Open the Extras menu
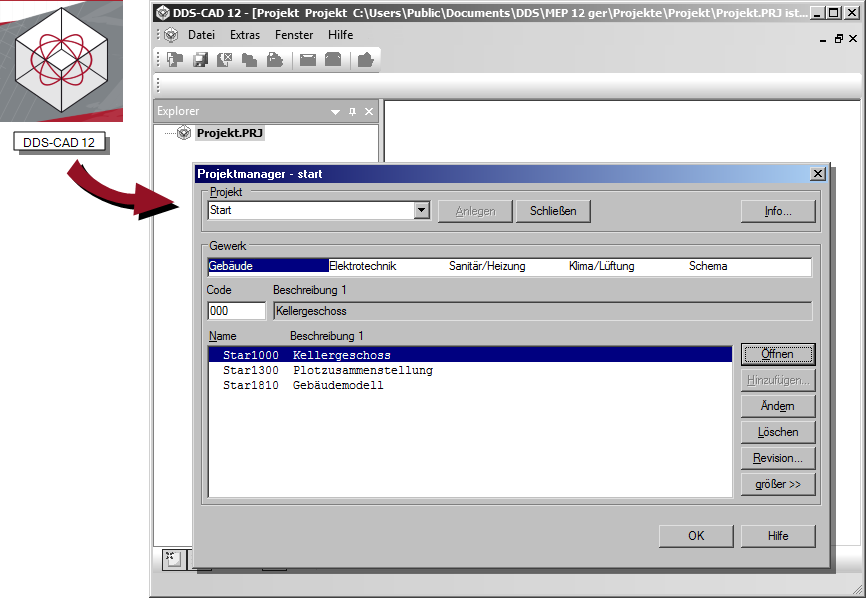 [x=245, y=35]
